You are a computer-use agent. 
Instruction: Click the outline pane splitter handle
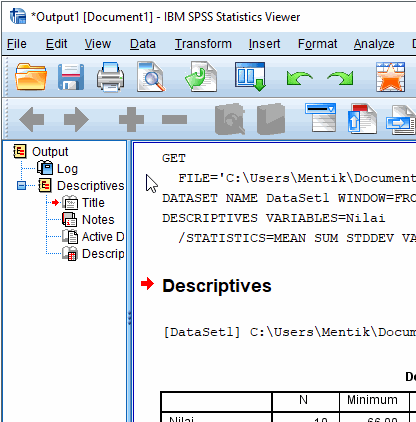129,317
